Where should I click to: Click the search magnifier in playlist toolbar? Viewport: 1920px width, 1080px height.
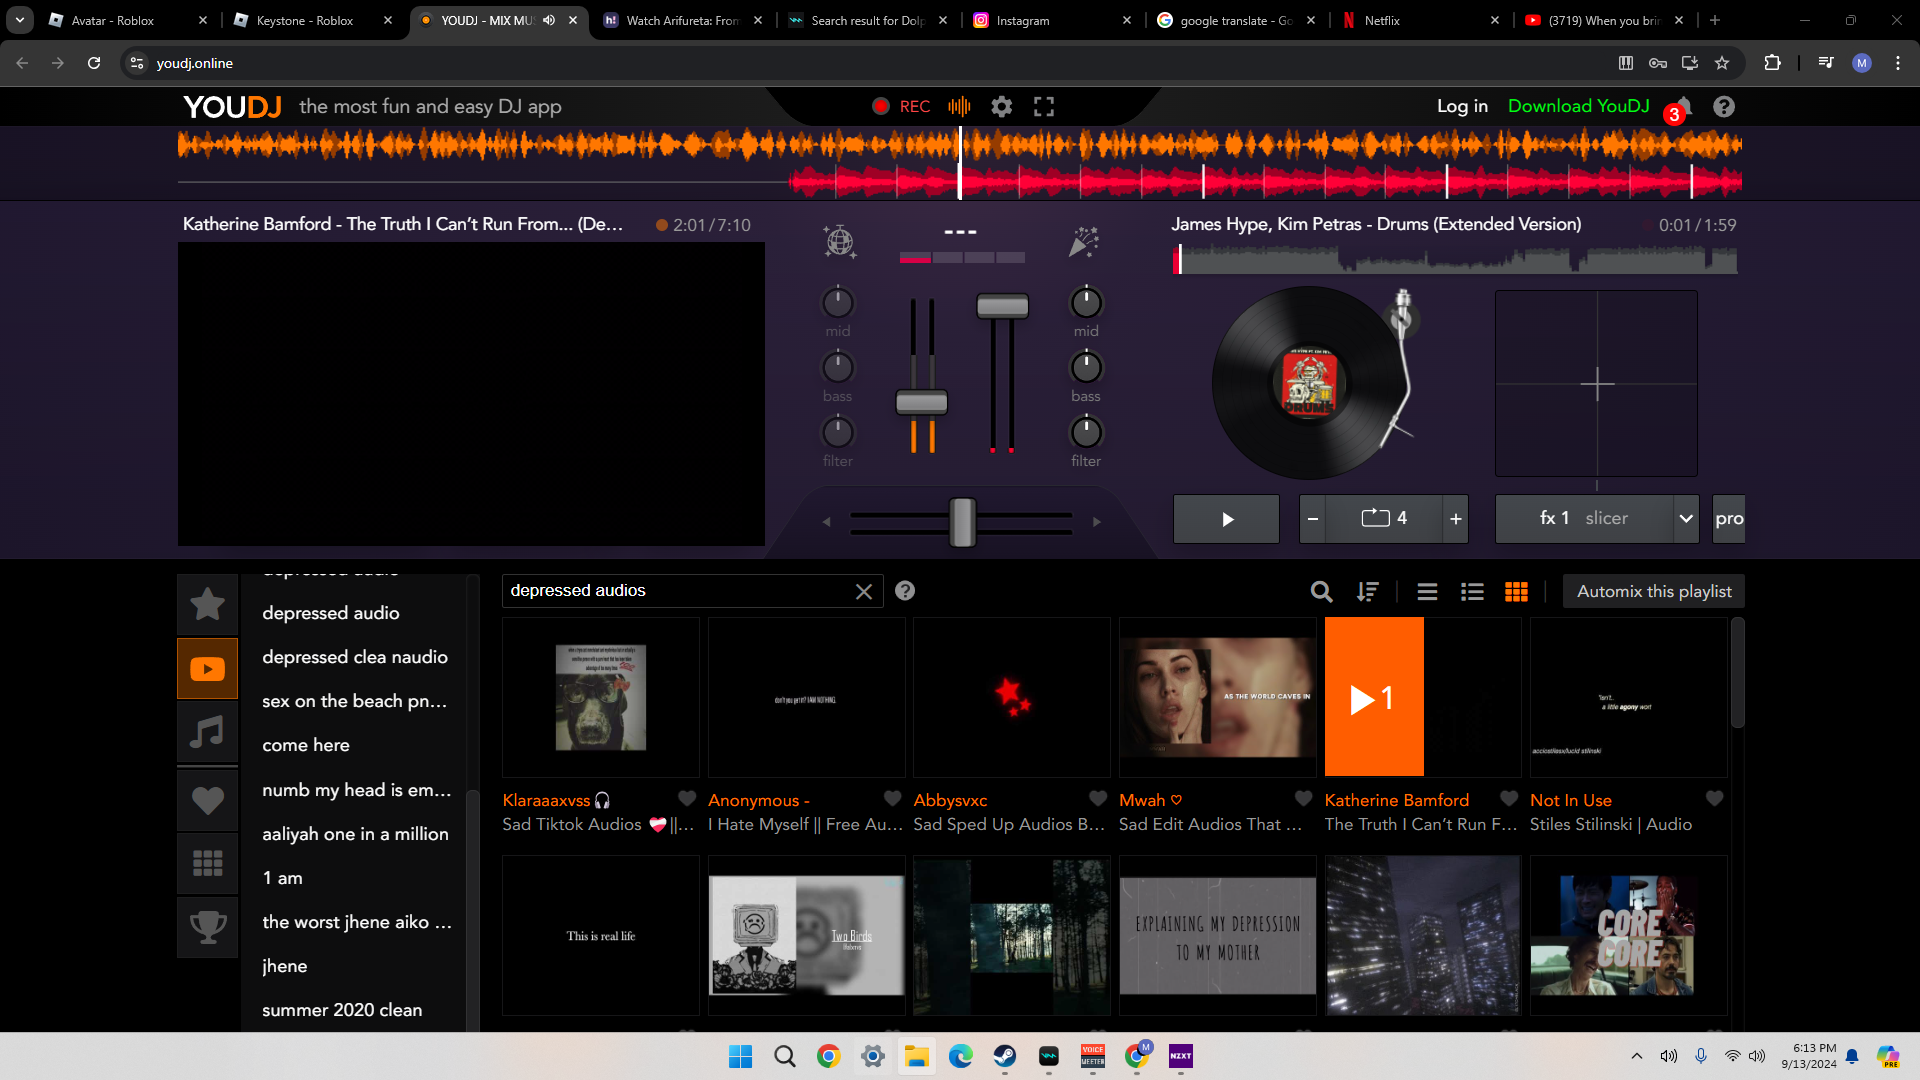[1321, 592]
